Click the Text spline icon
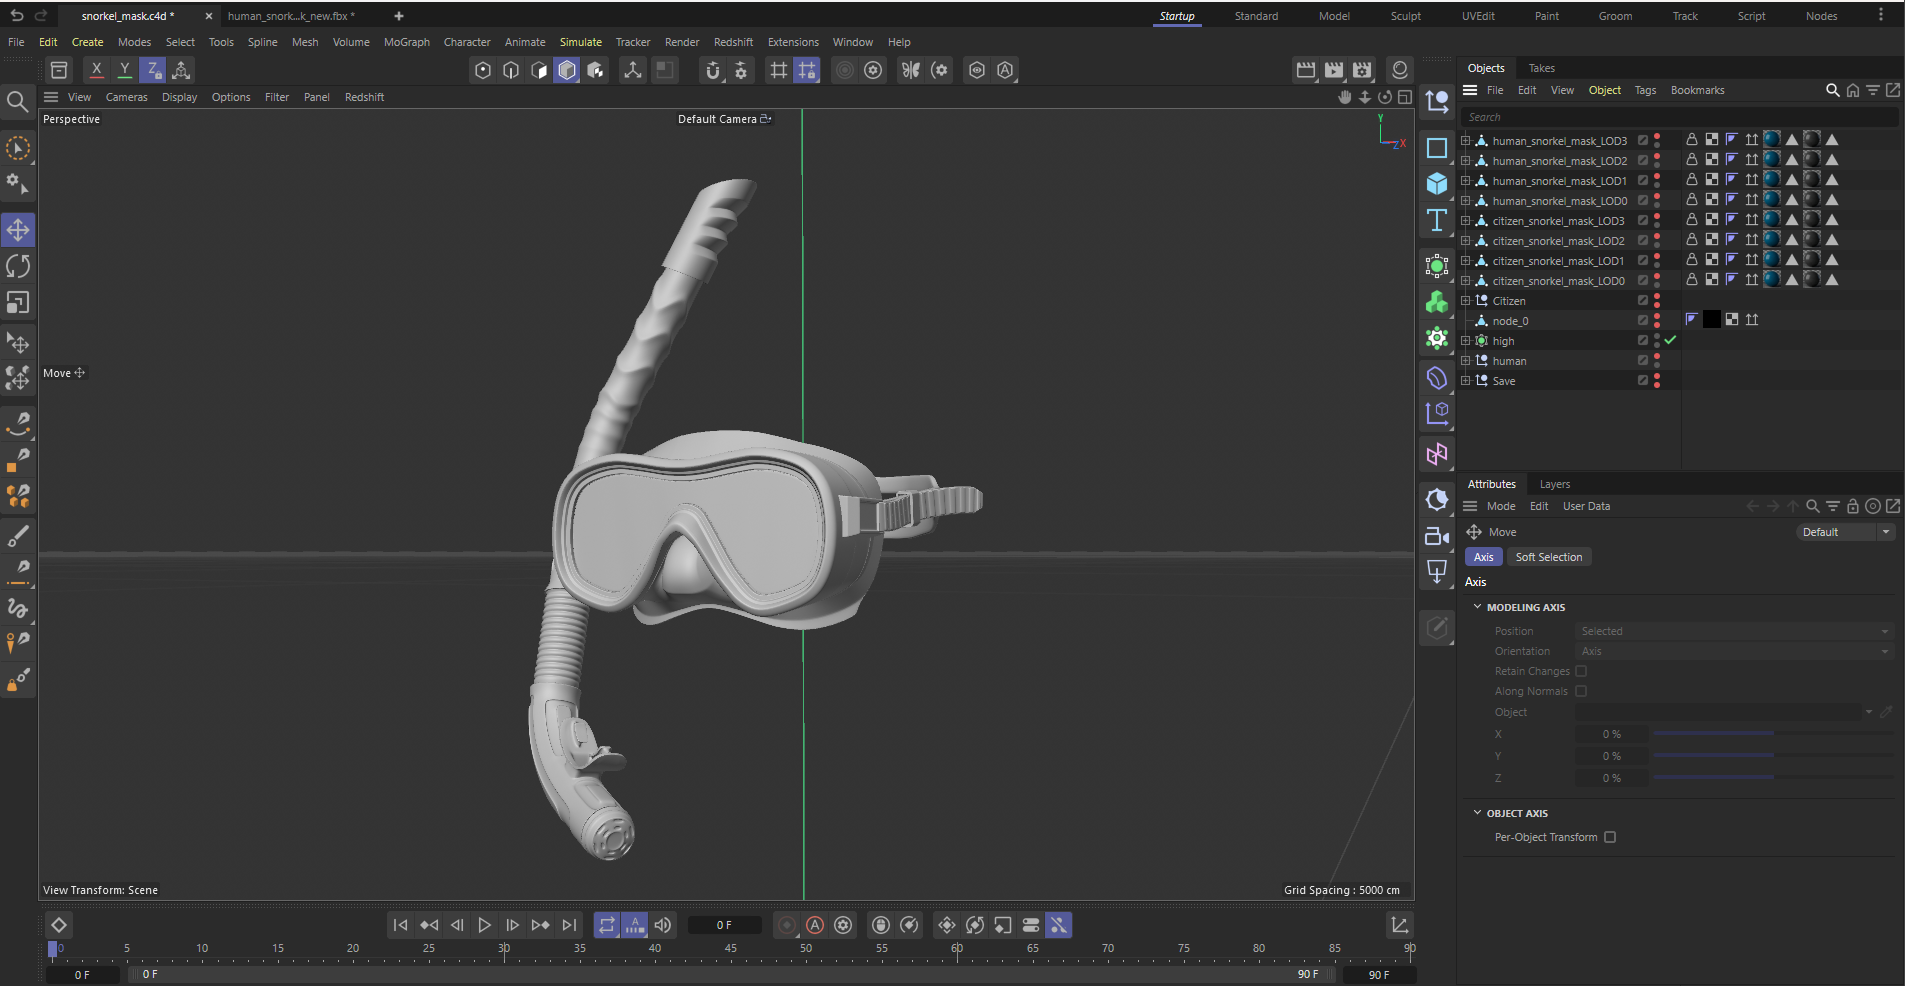This screenshot has width=1905, height=986. click(x=1437, y=220)
